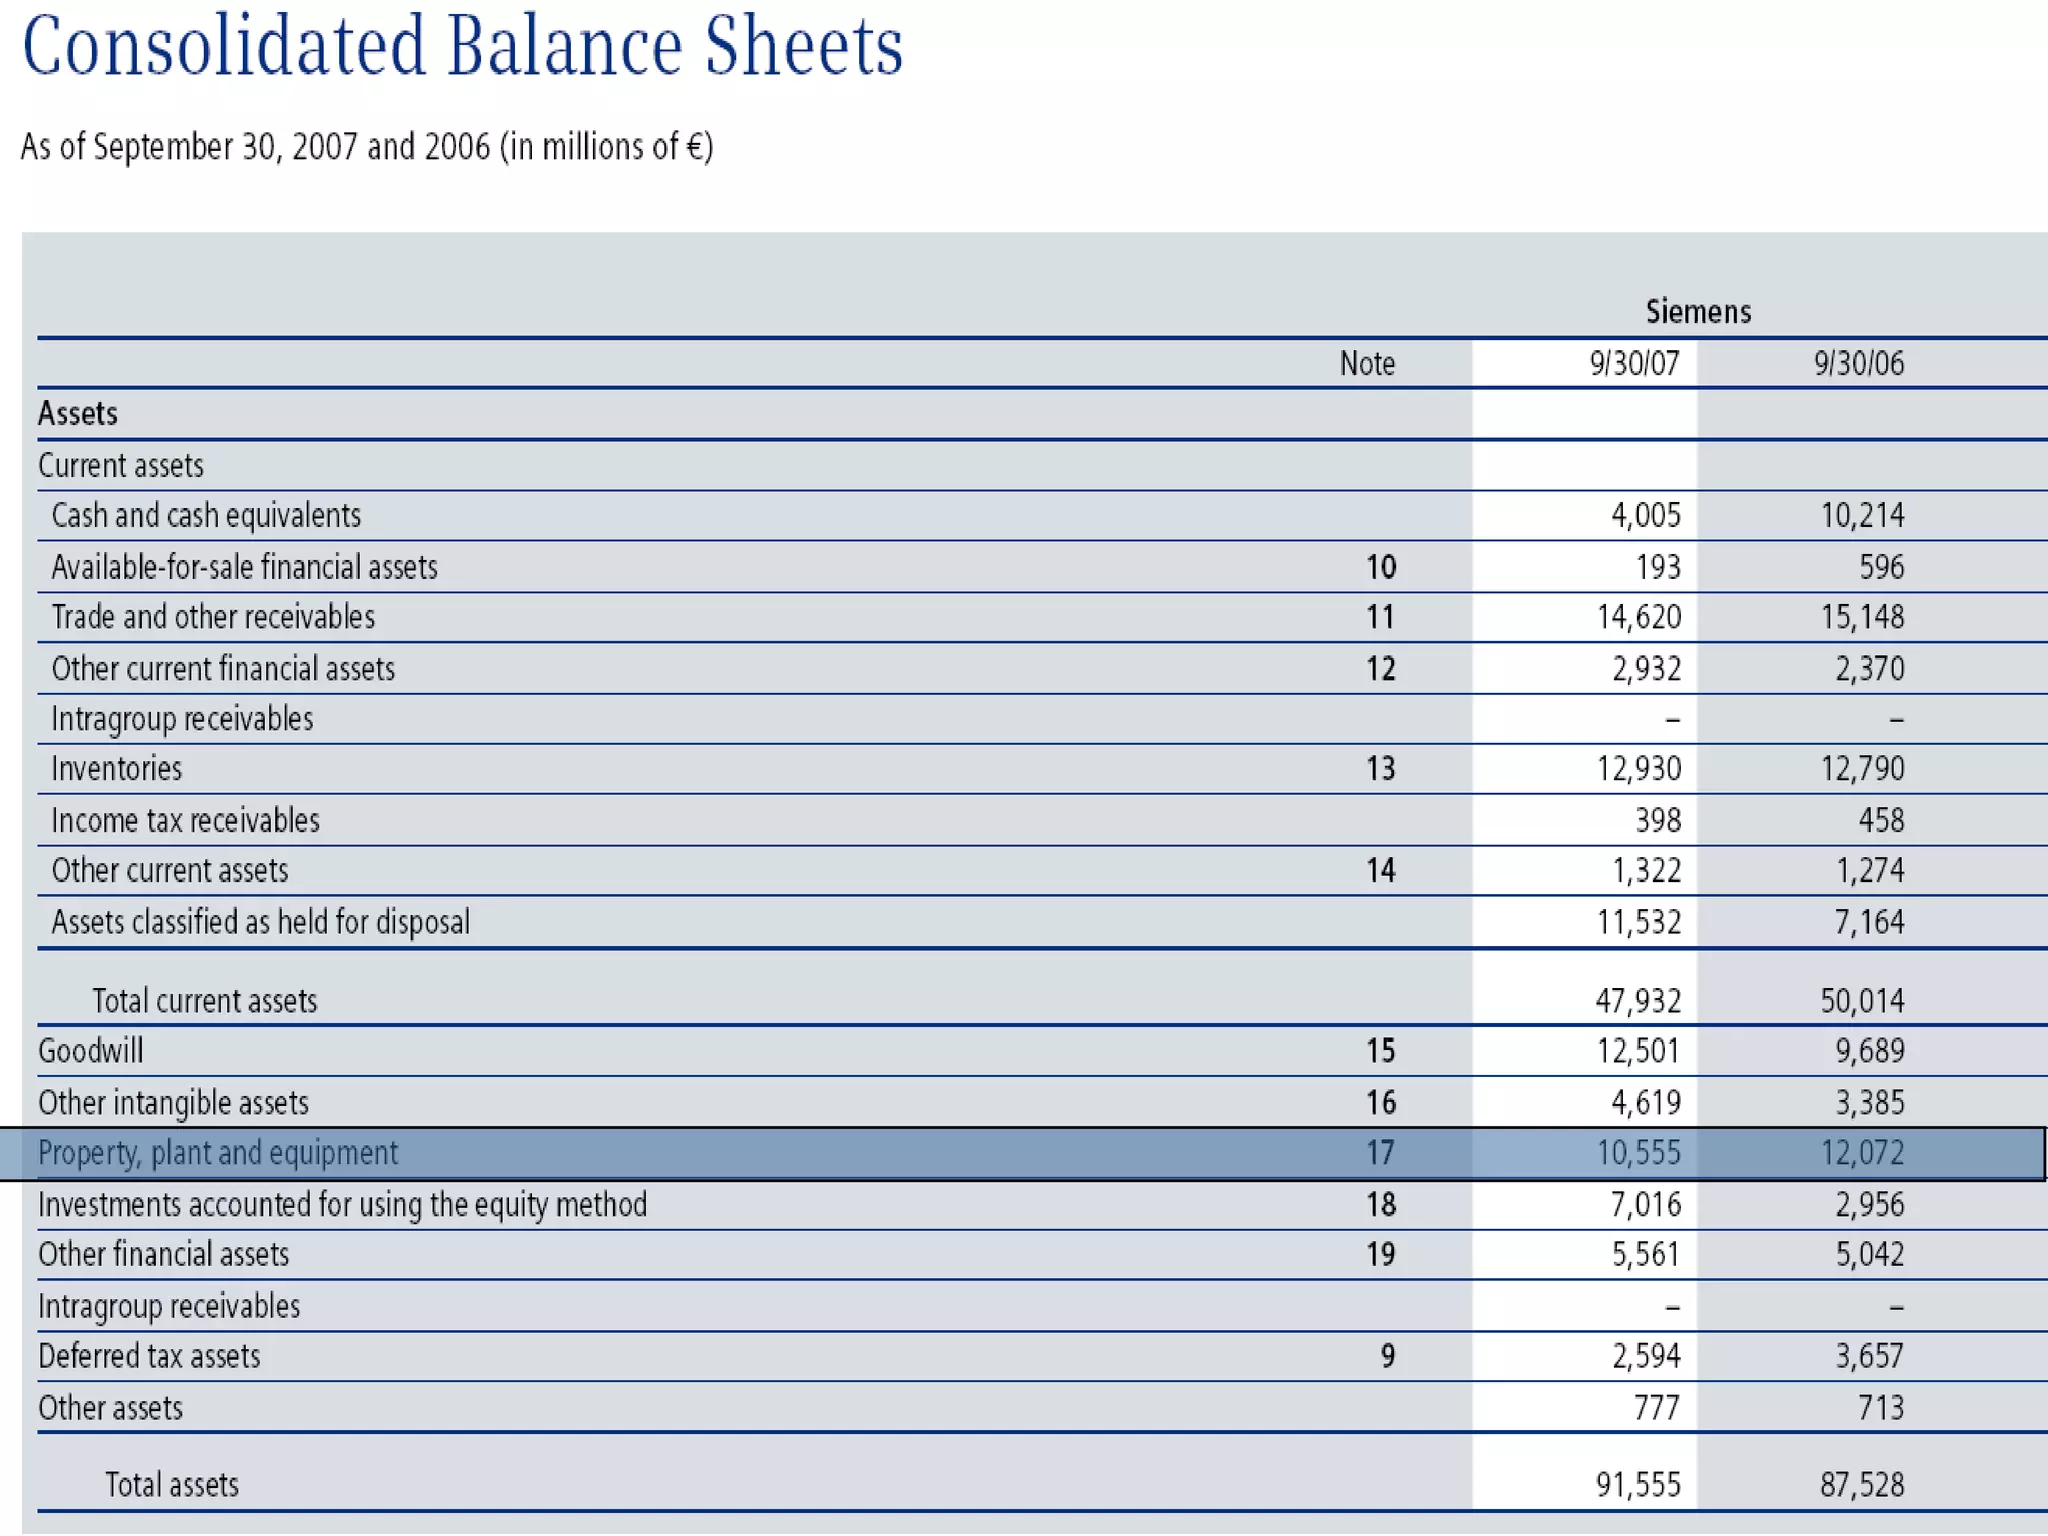
Task: Click the Note column header
Action: coord(1366,363)
